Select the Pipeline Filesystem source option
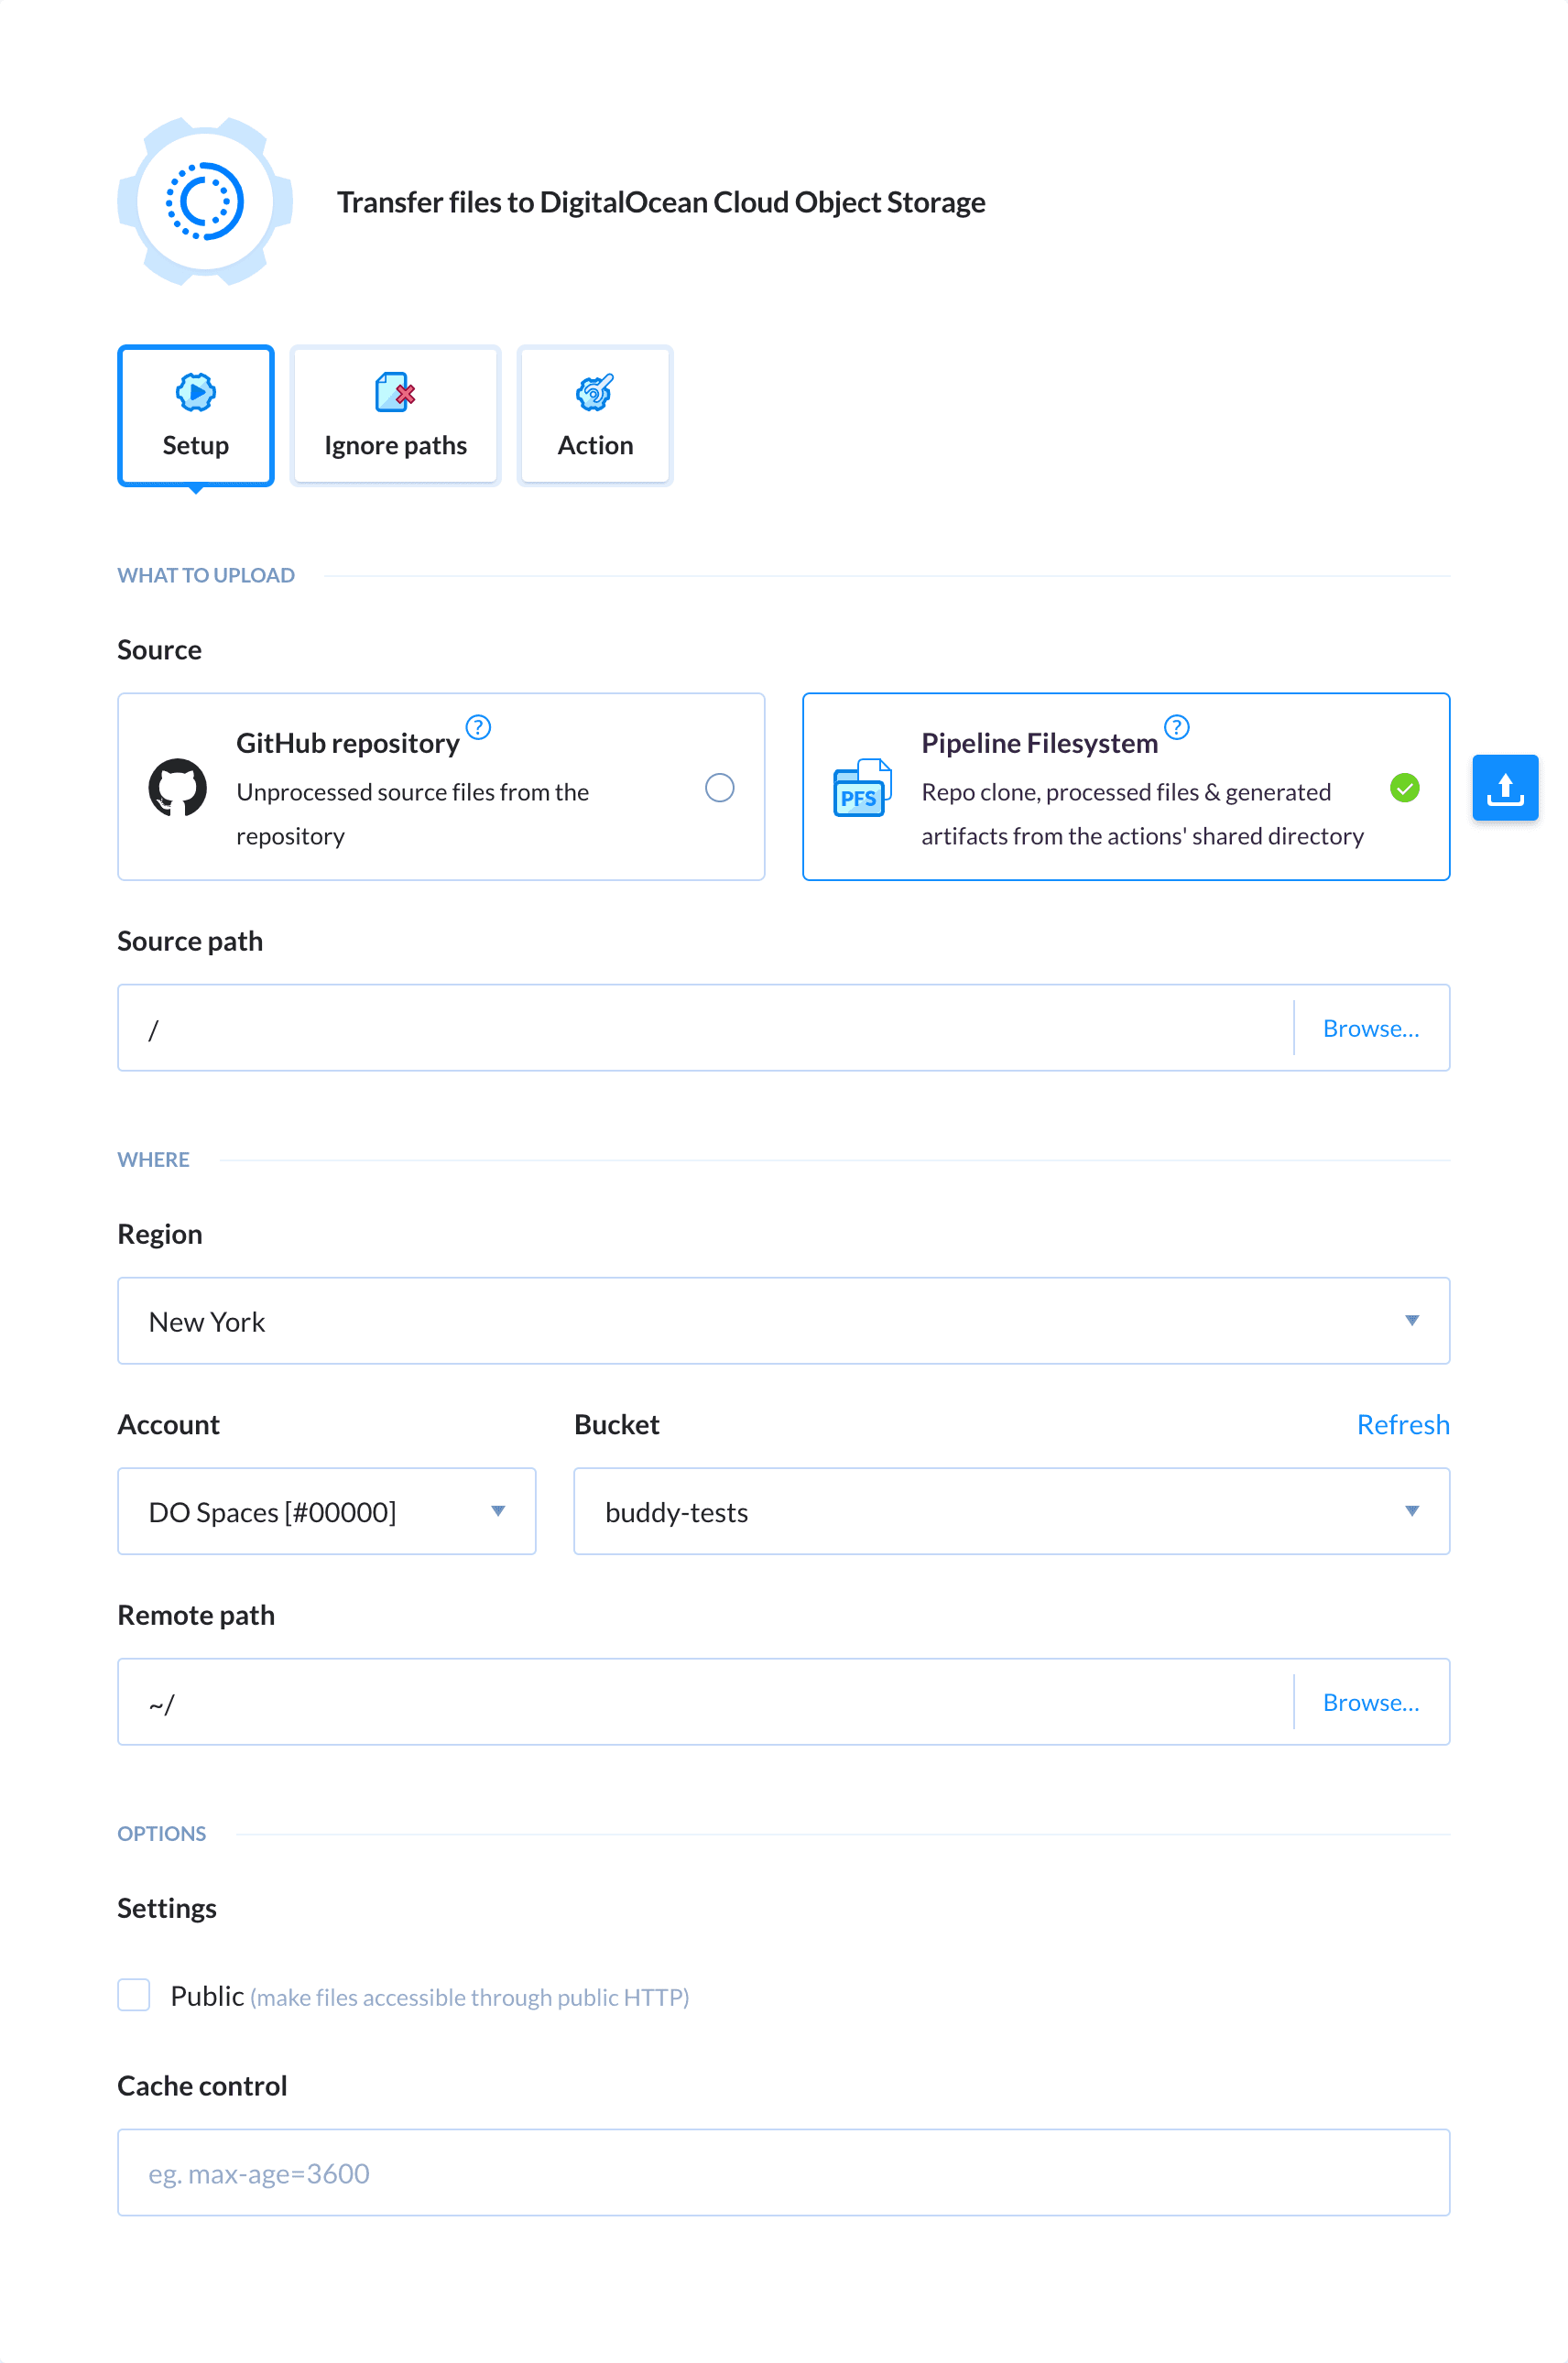Image resolution: width=1568 pixels, height=2363 pixels. (x=1125, y=787)
